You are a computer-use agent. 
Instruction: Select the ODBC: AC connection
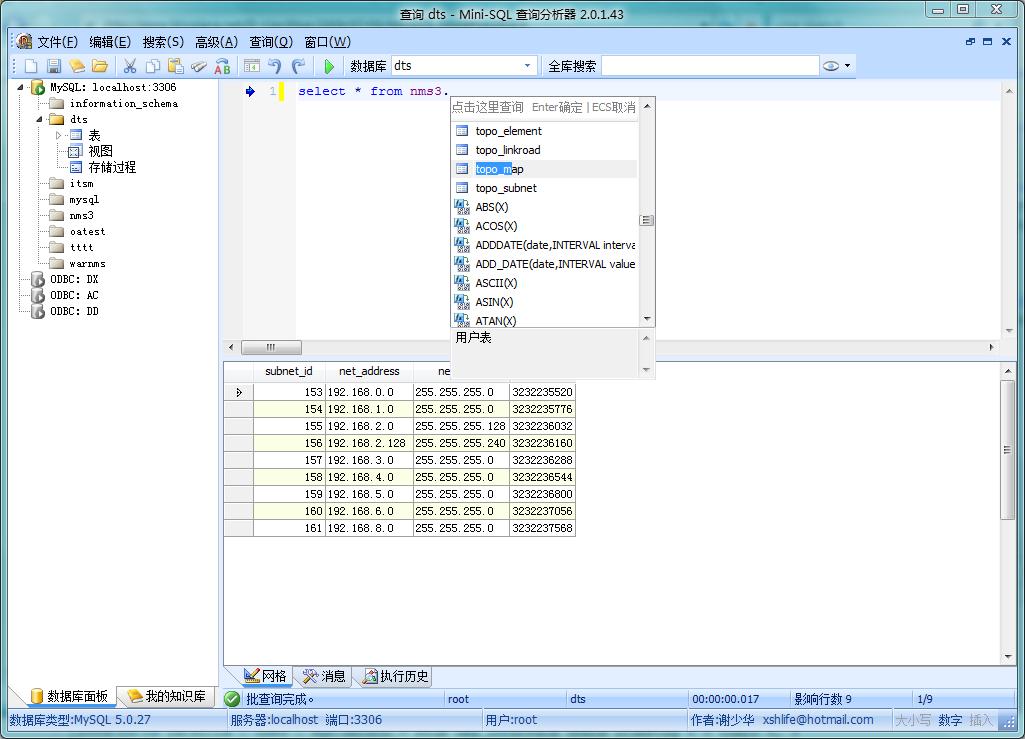click(74, 296)
